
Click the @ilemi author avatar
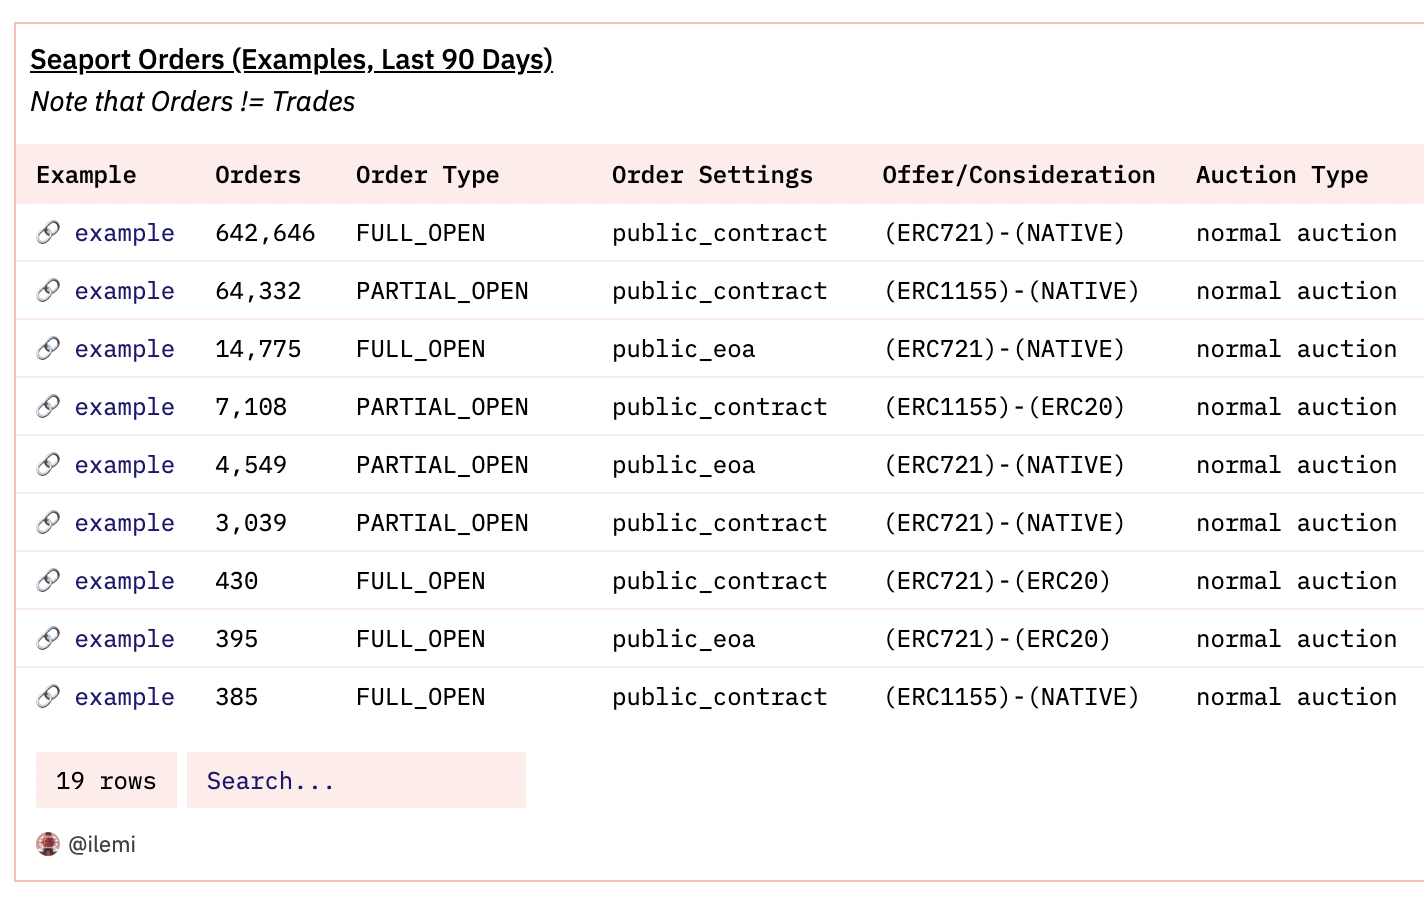(x=48, y=844)
